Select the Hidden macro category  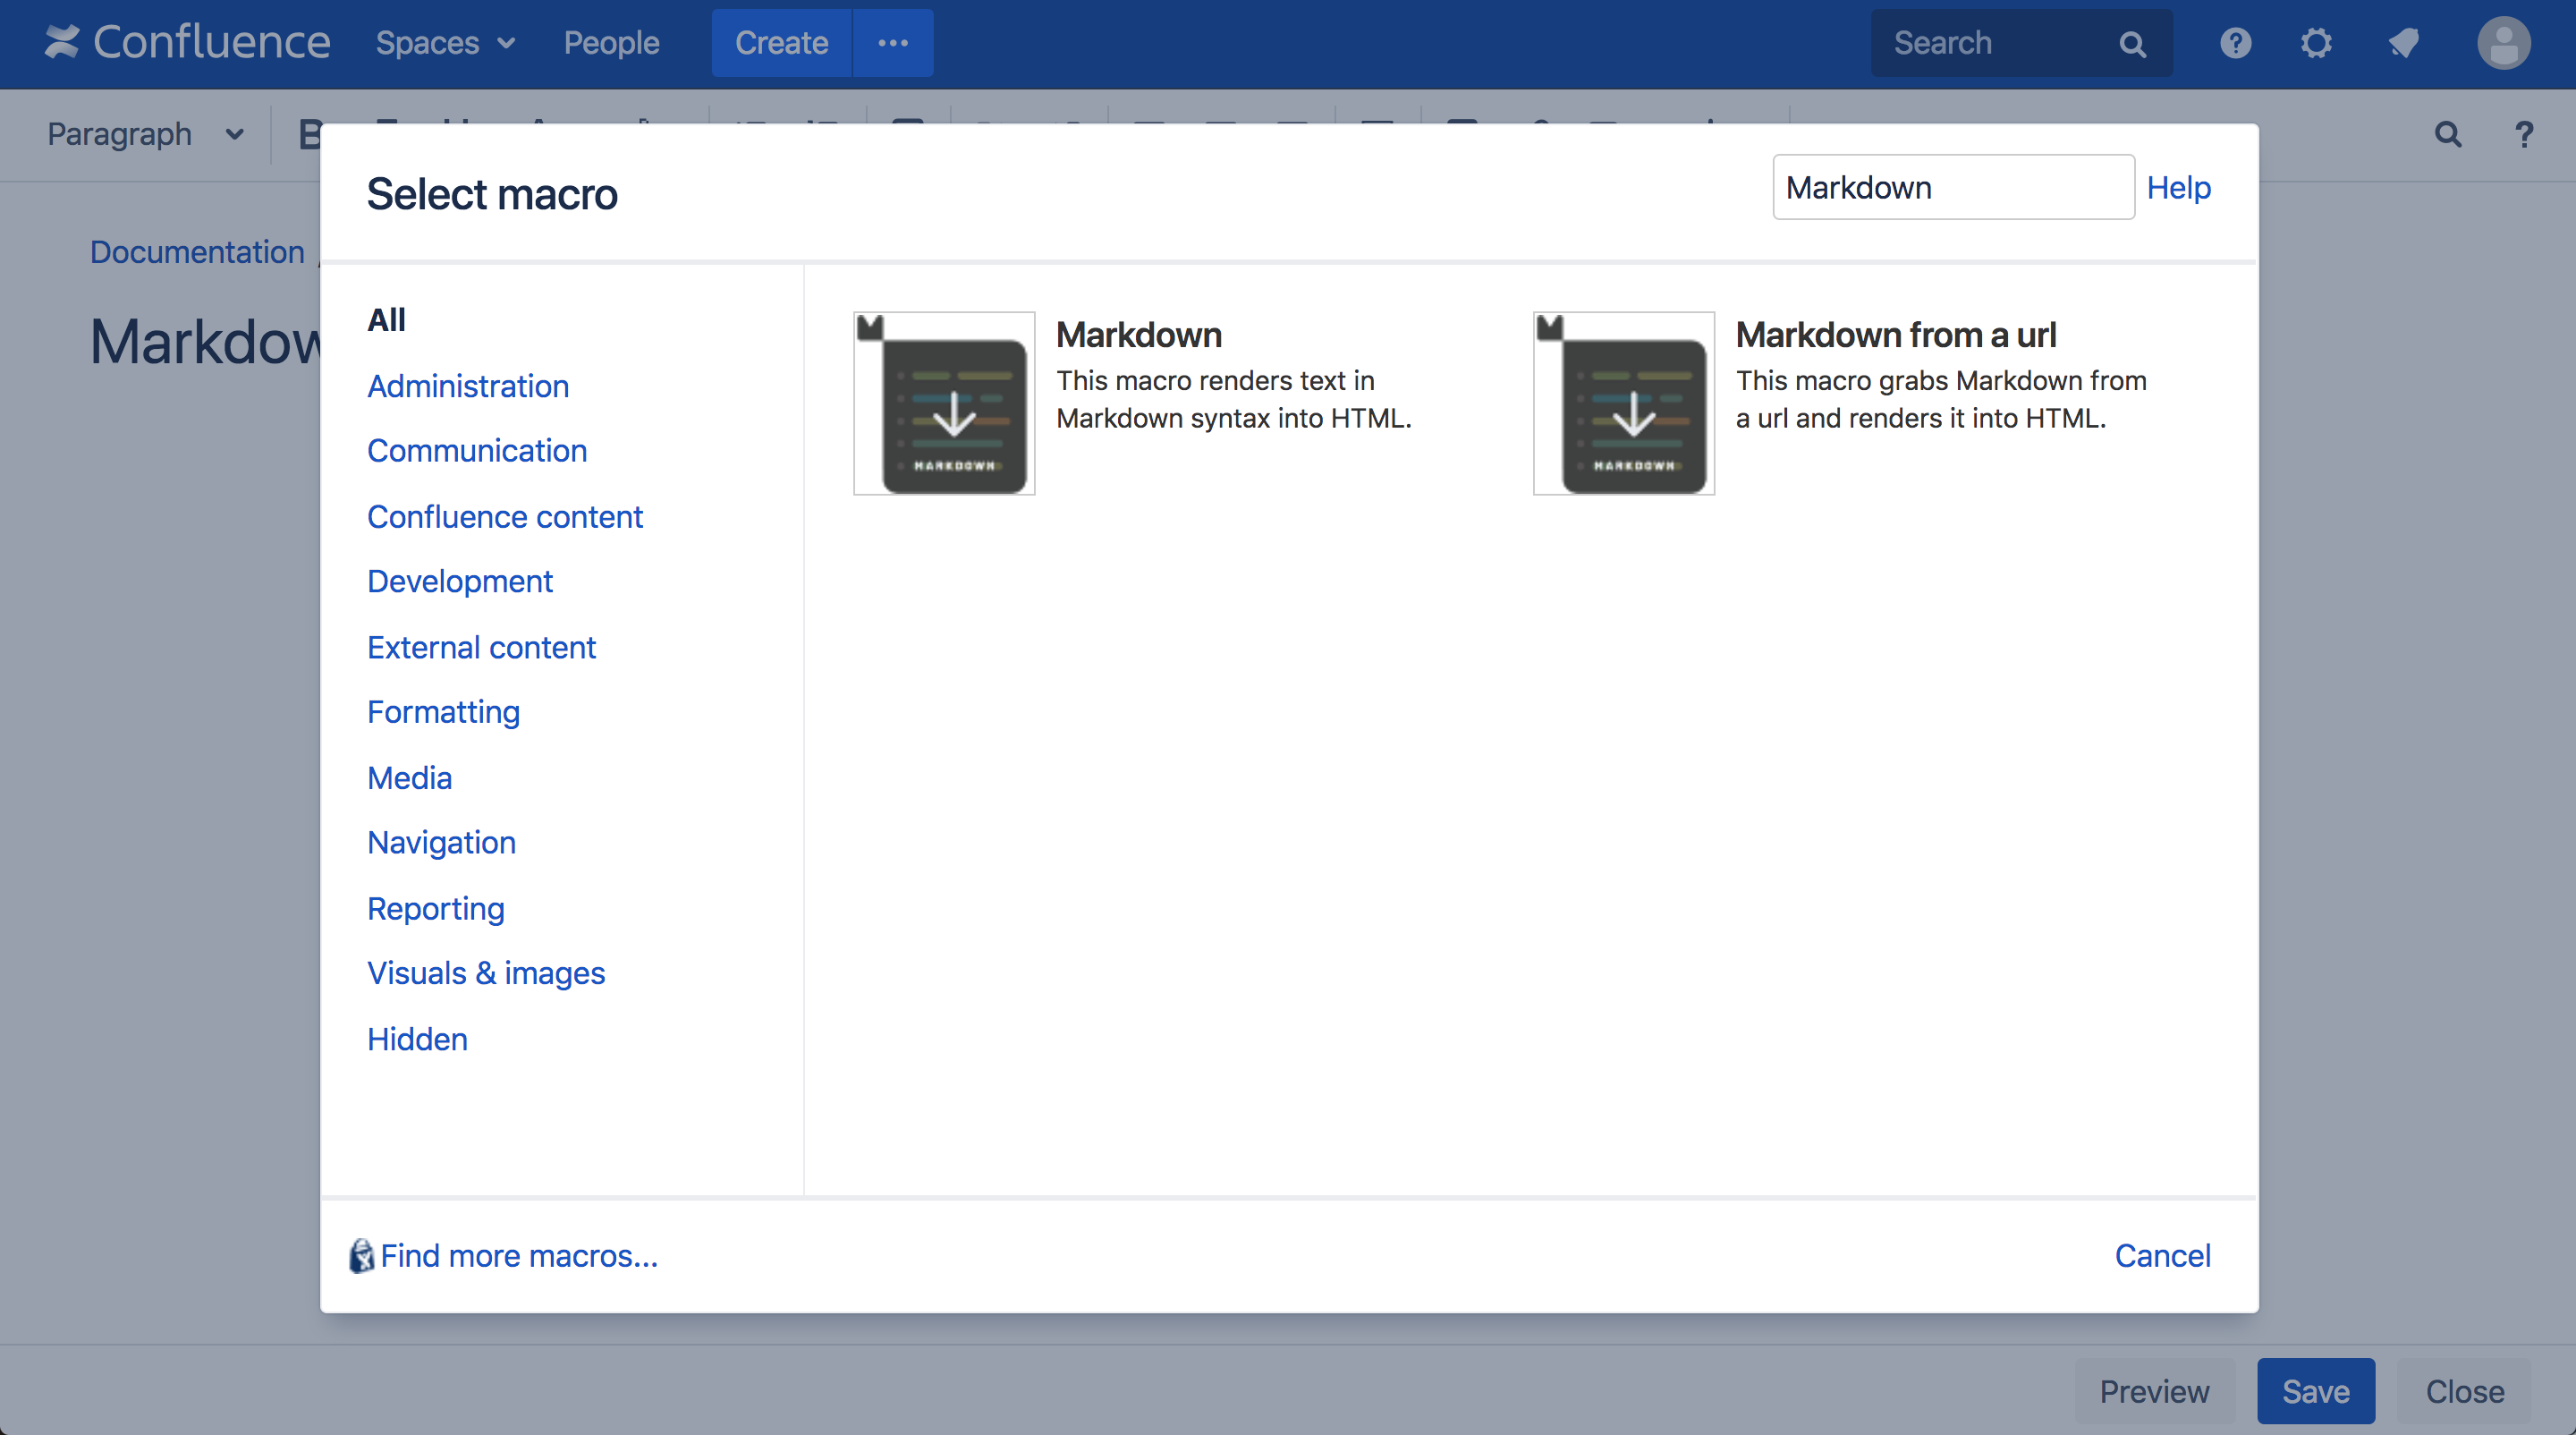[417, 1039]
